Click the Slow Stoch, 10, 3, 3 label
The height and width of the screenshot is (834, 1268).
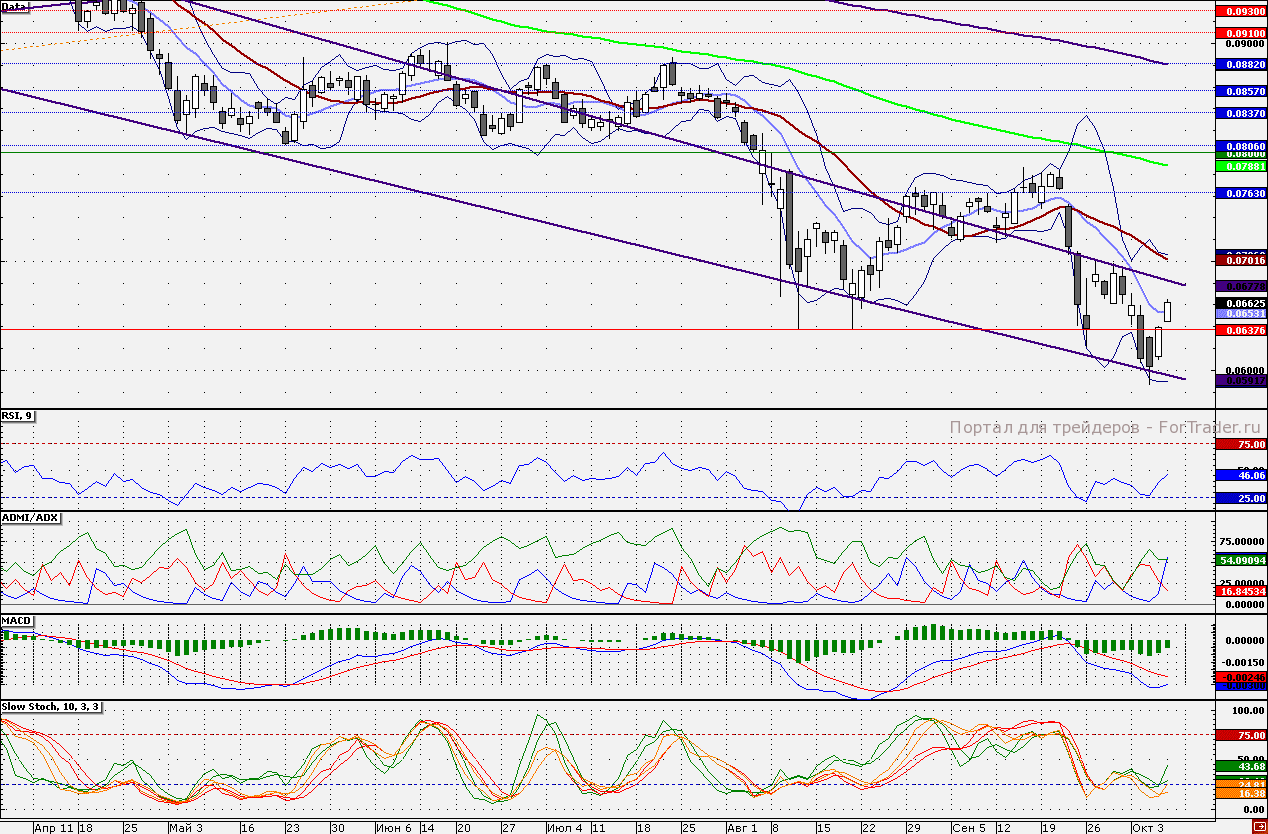tap(51, 706)
